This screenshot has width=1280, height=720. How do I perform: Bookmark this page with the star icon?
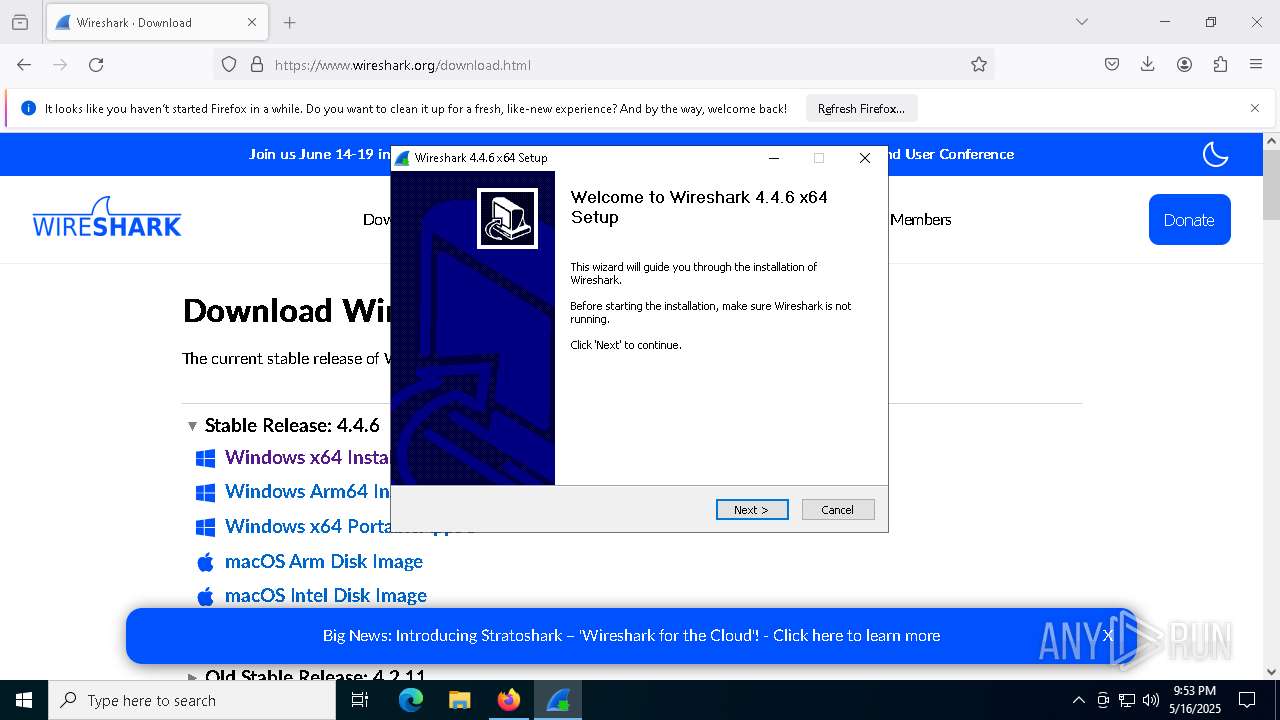click(979, 64)
